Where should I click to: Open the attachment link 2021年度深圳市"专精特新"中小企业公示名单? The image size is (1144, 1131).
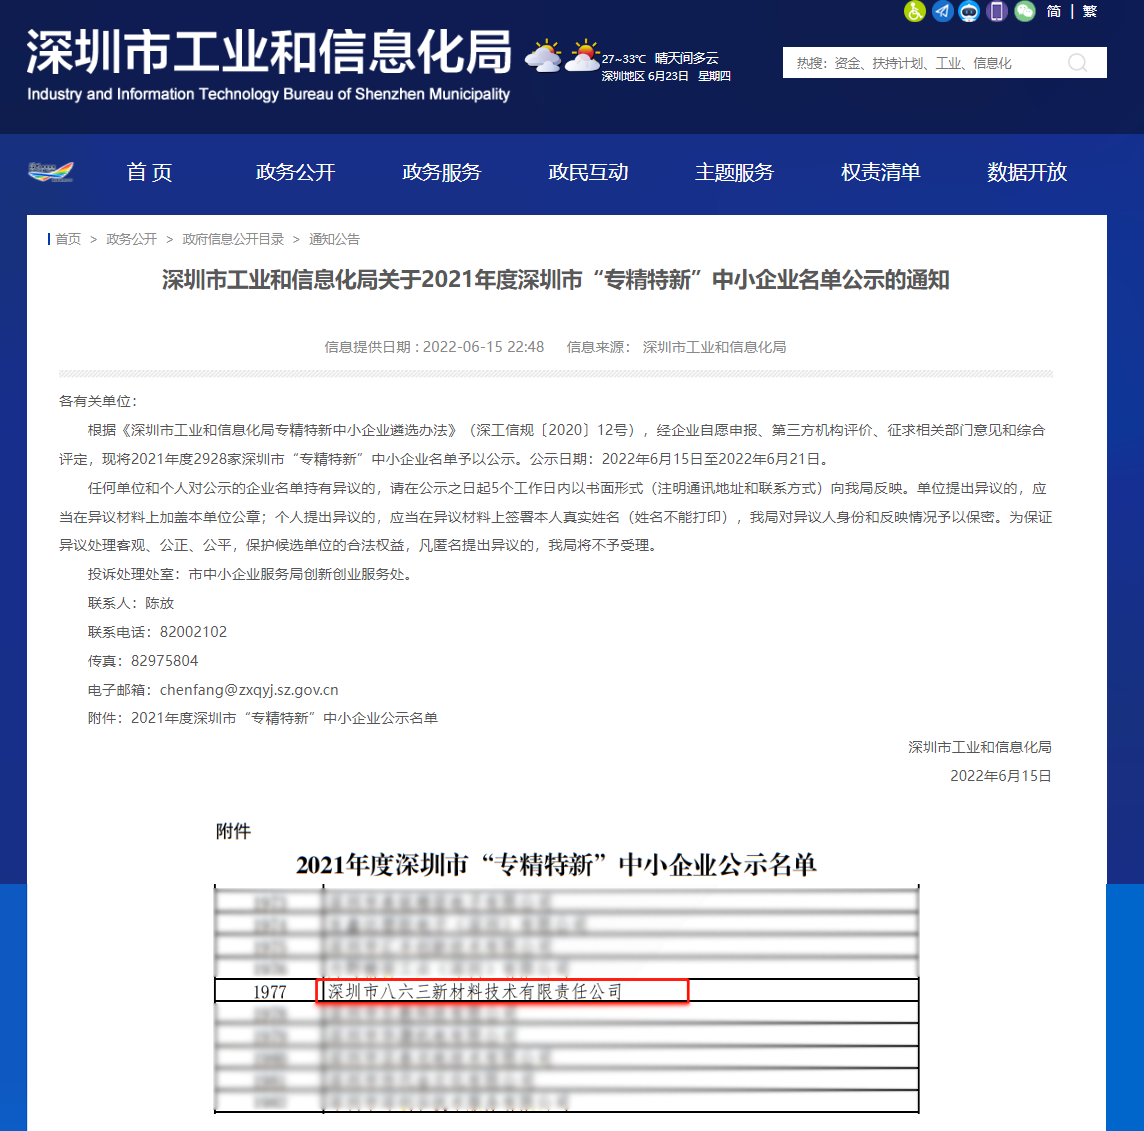[285, 718]
